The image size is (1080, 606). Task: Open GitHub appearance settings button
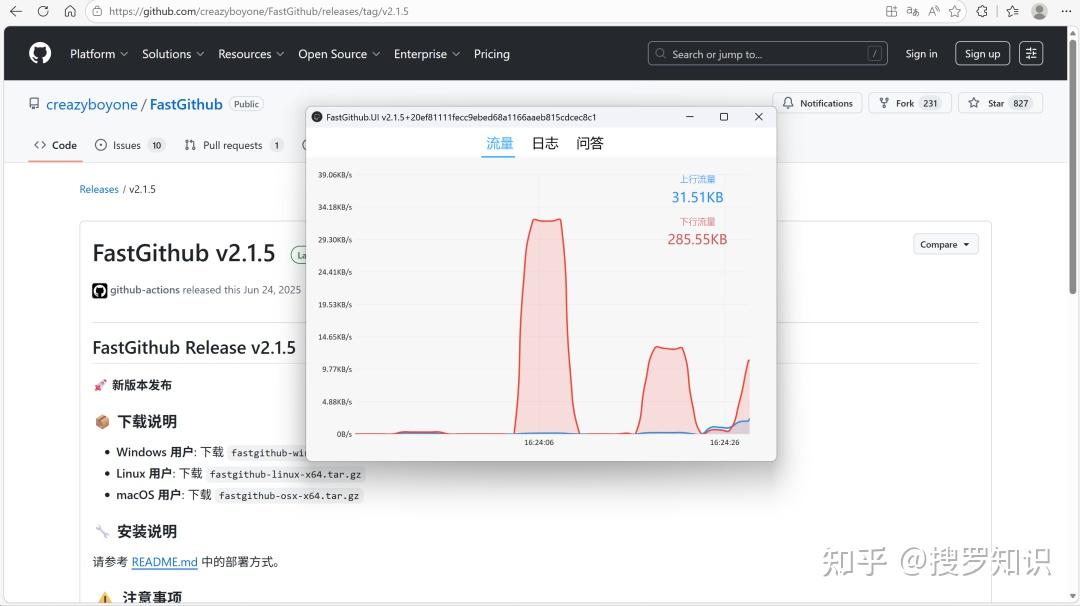1031,53
